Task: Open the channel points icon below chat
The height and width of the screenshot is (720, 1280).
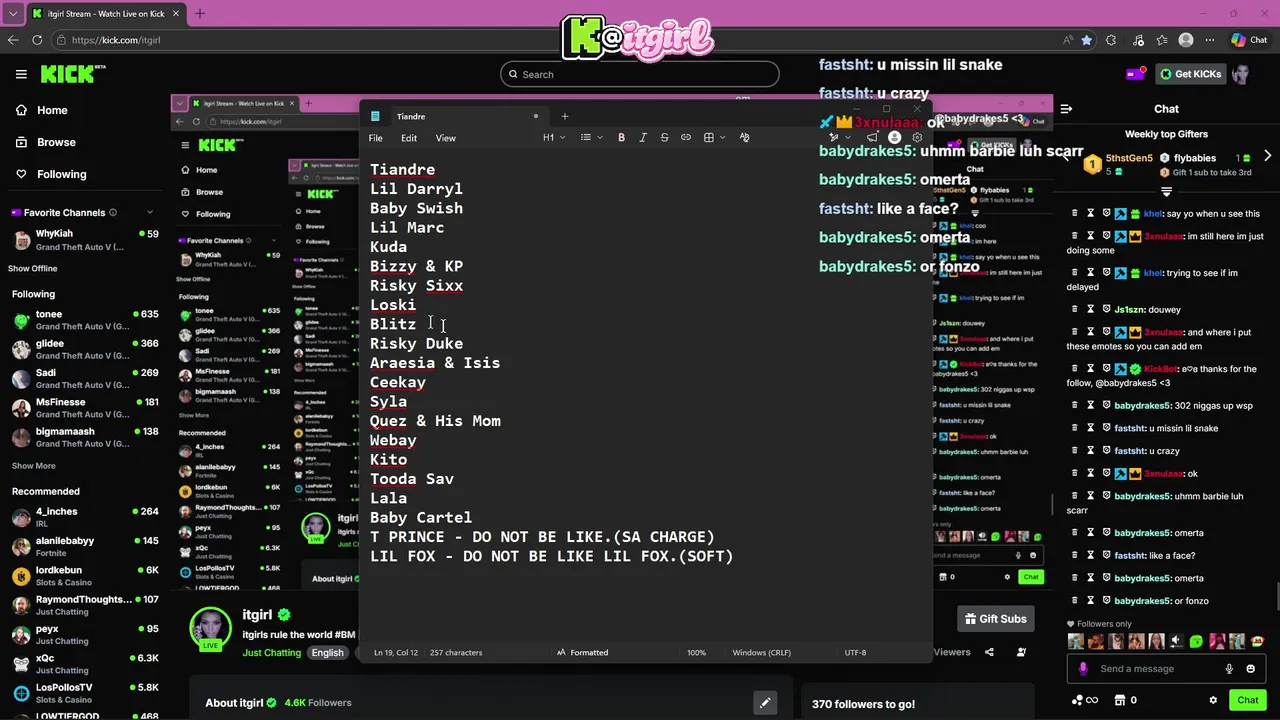Action: click(1084, 700)
